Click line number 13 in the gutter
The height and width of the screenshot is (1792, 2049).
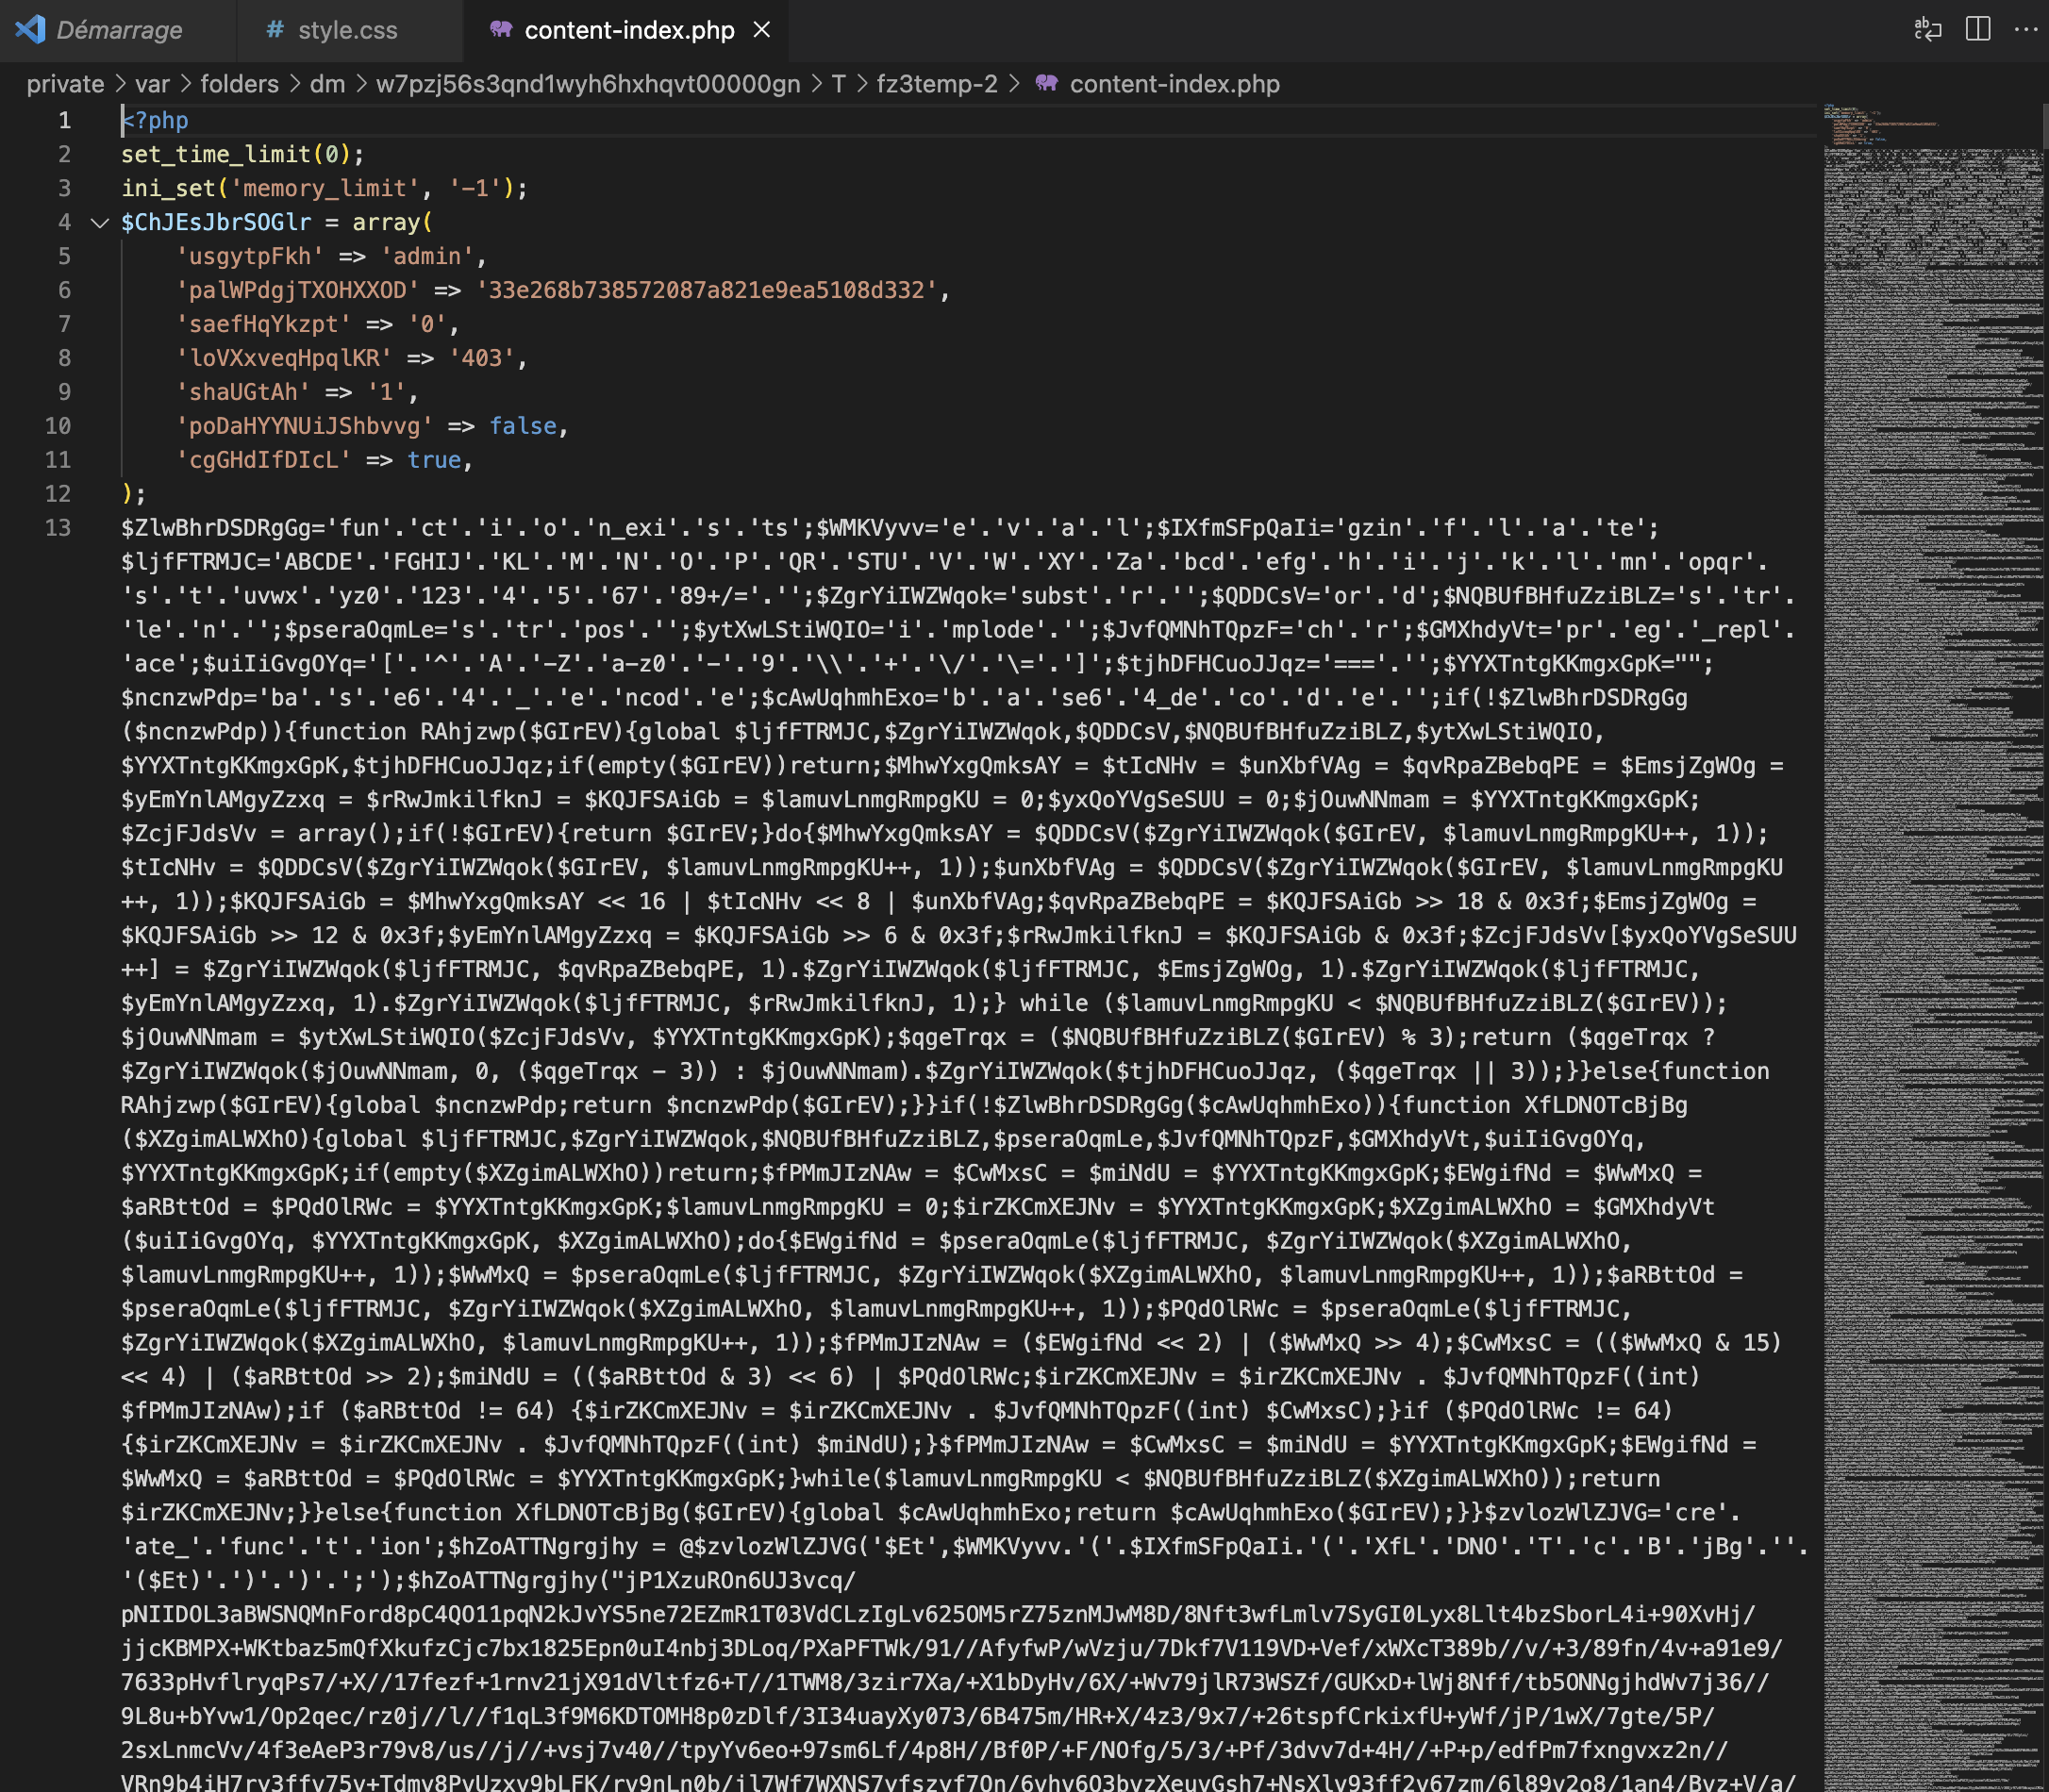click(x=58, y=528)
